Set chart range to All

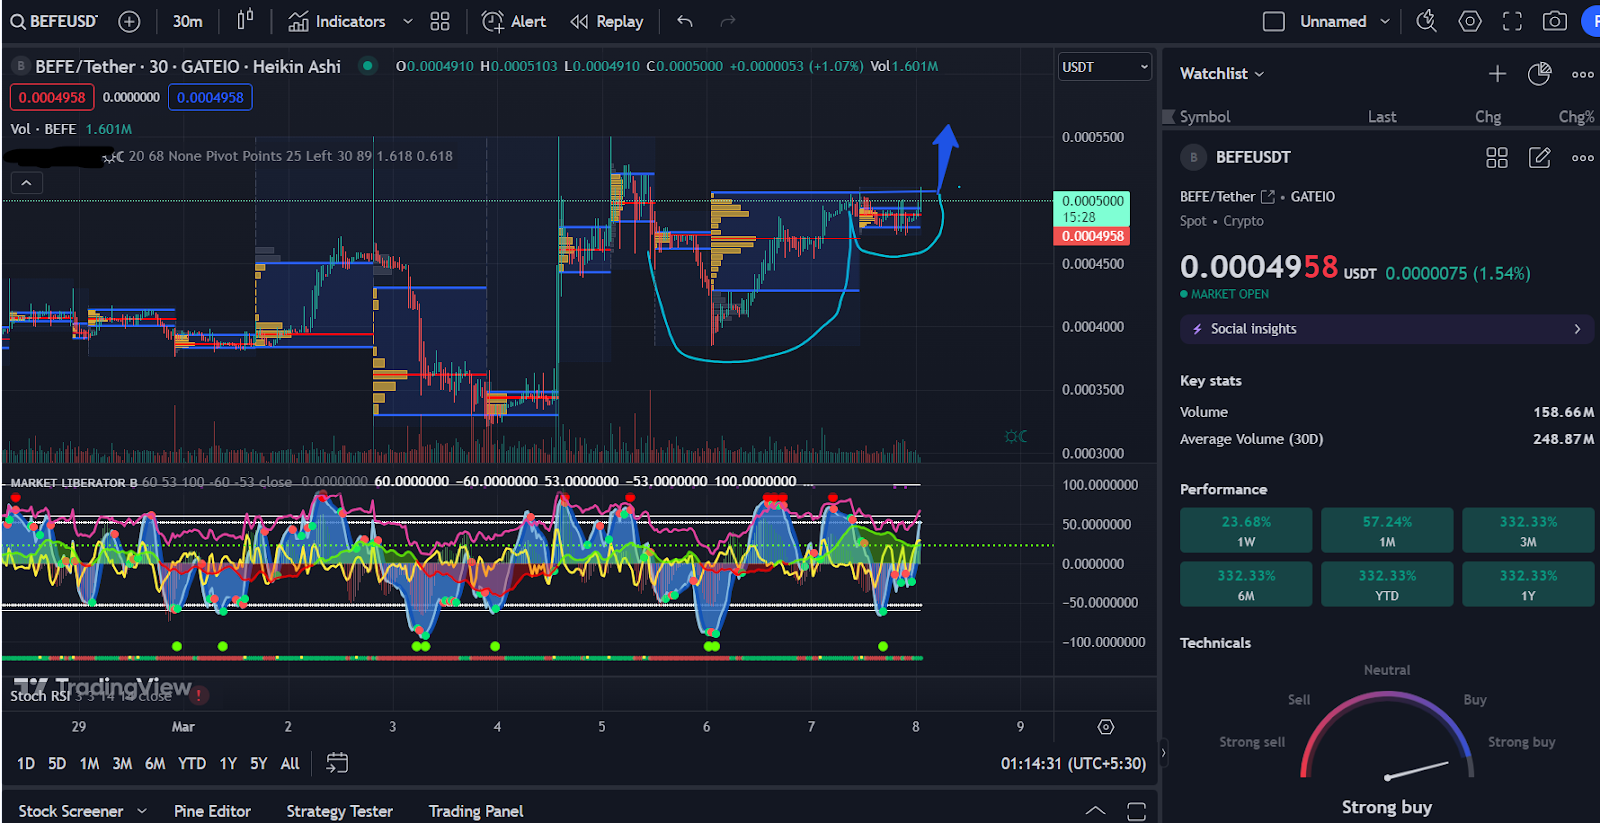coord(290,763)
